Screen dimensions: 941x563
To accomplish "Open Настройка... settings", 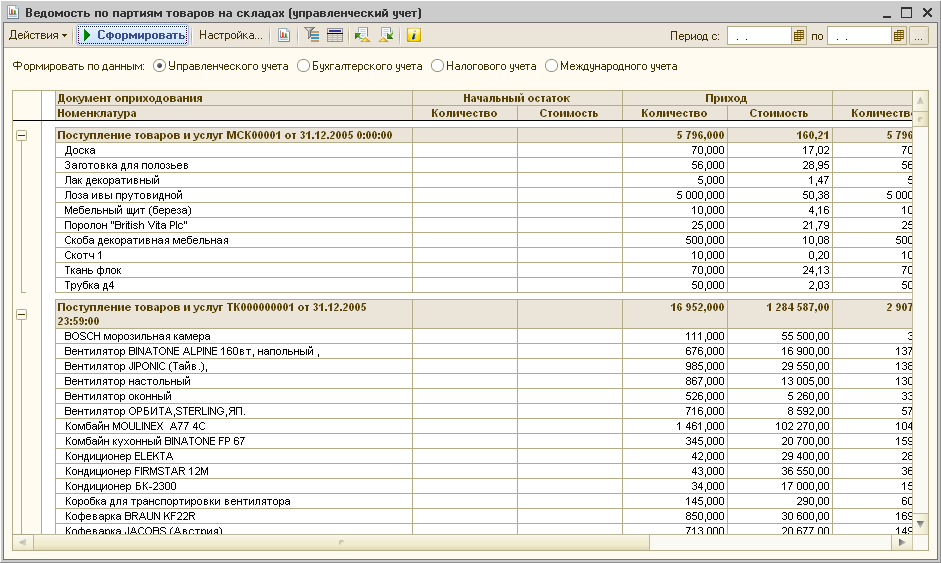I will click(230, 35).
